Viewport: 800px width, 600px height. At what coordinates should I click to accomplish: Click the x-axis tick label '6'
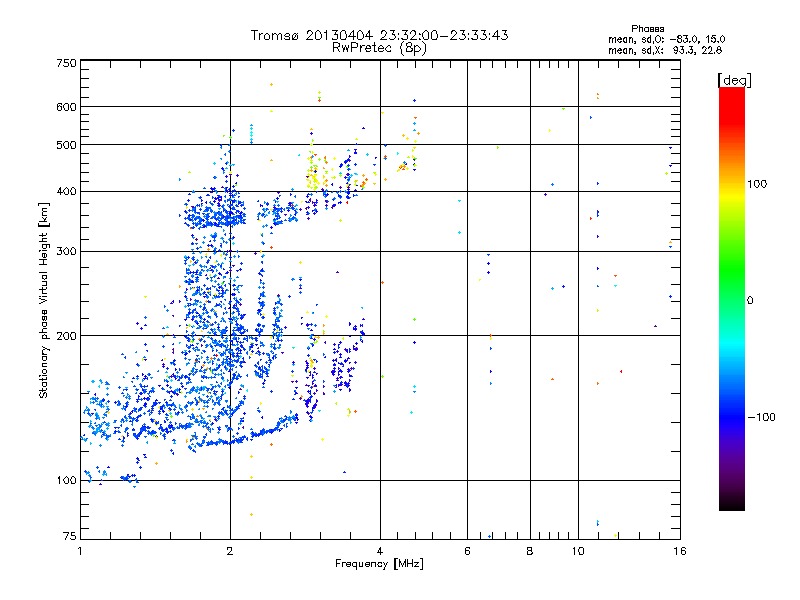pyautogui.click(x=467, y=551)
